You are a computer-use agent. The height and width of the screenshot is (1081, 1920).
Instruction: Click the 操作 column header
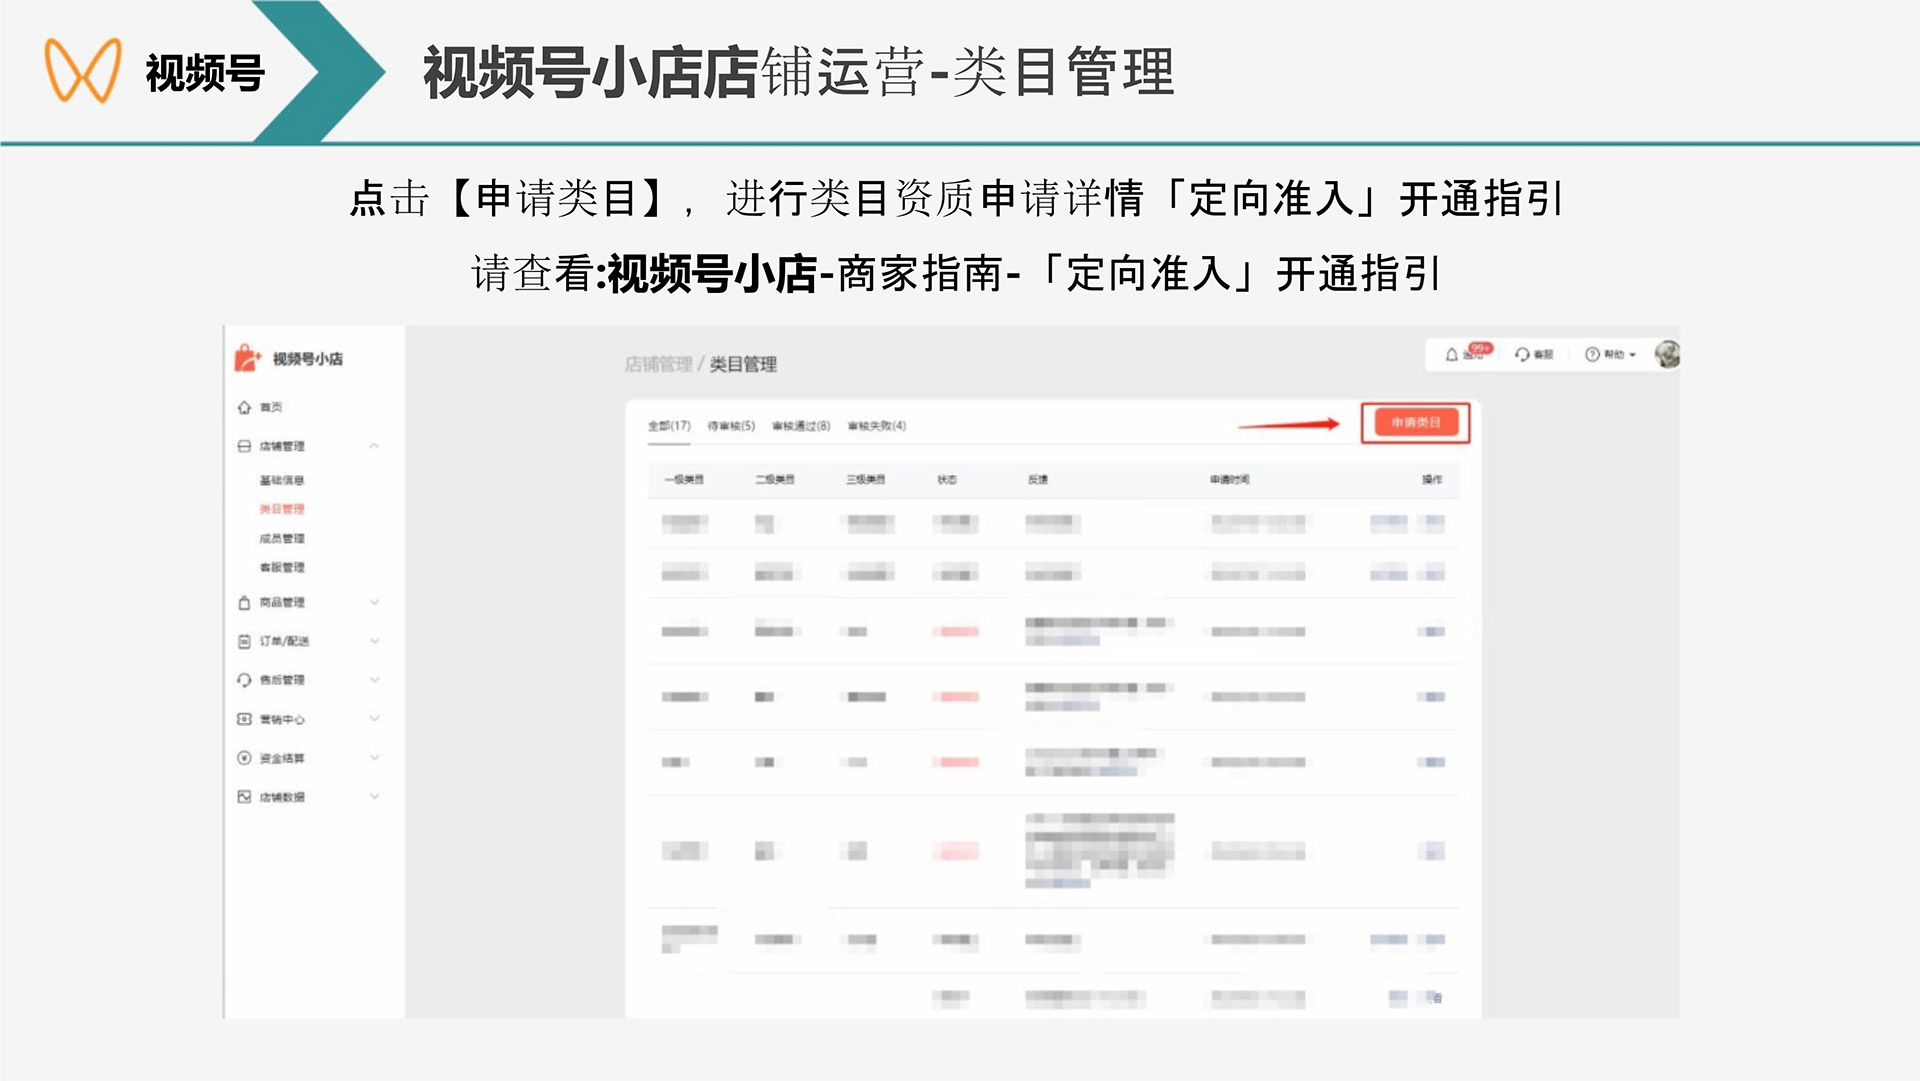1432,480
